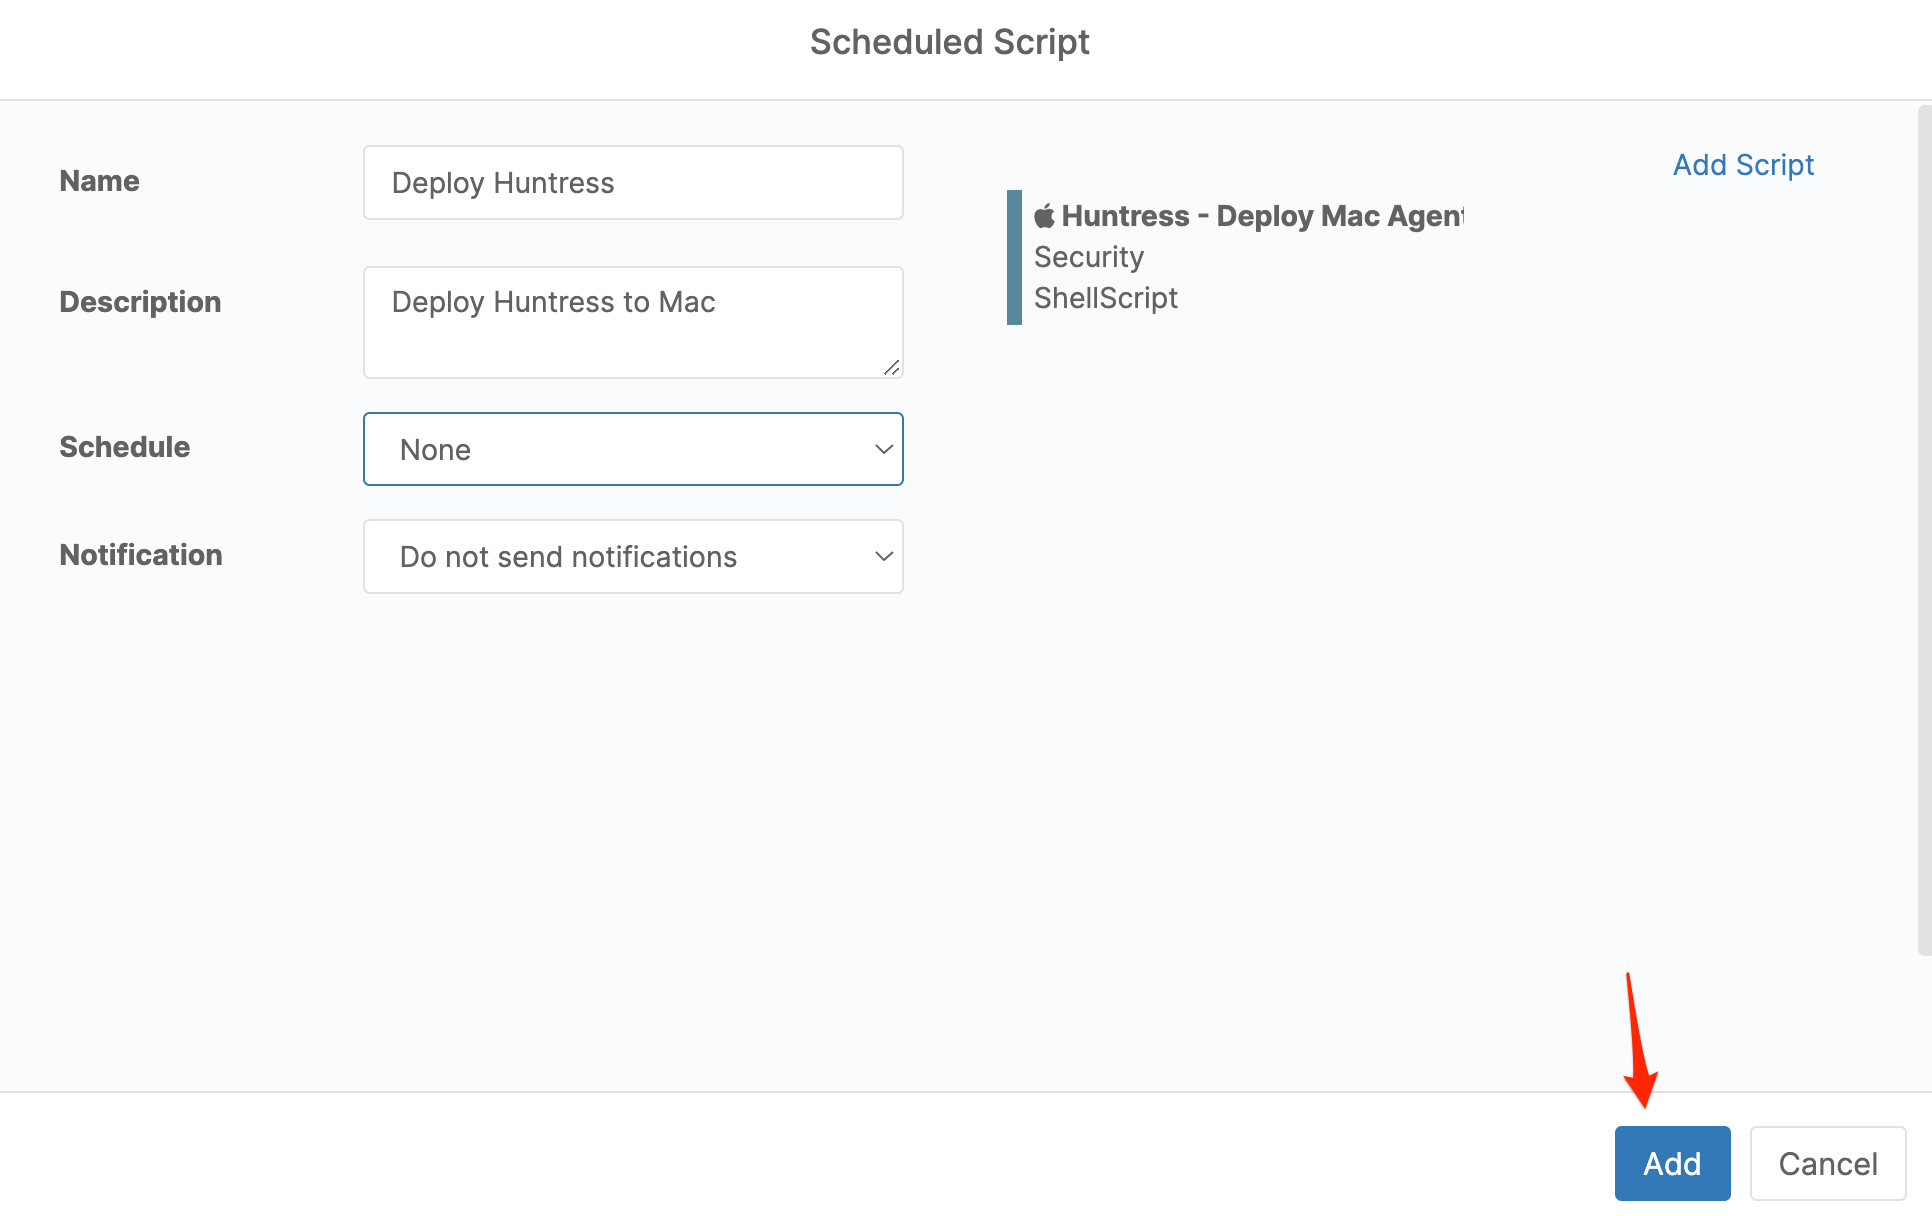Click the Cancel button
This screenshot has width=1932, height=1216.
pos(1828,1163)
